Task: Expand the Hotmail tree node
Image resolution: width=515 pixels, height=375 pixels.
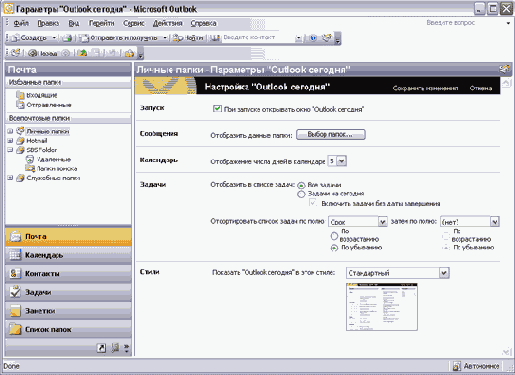Action: pos(10,140)
